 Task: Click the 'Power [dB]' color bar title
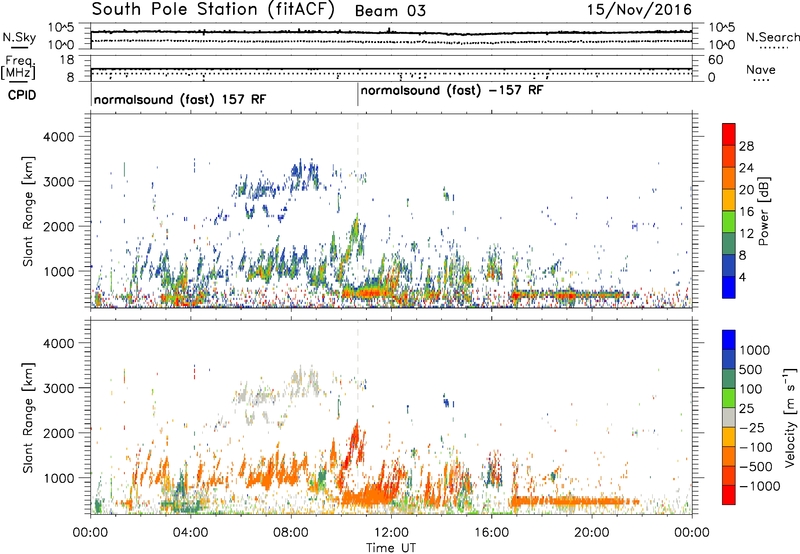click(x=763, y=211)
